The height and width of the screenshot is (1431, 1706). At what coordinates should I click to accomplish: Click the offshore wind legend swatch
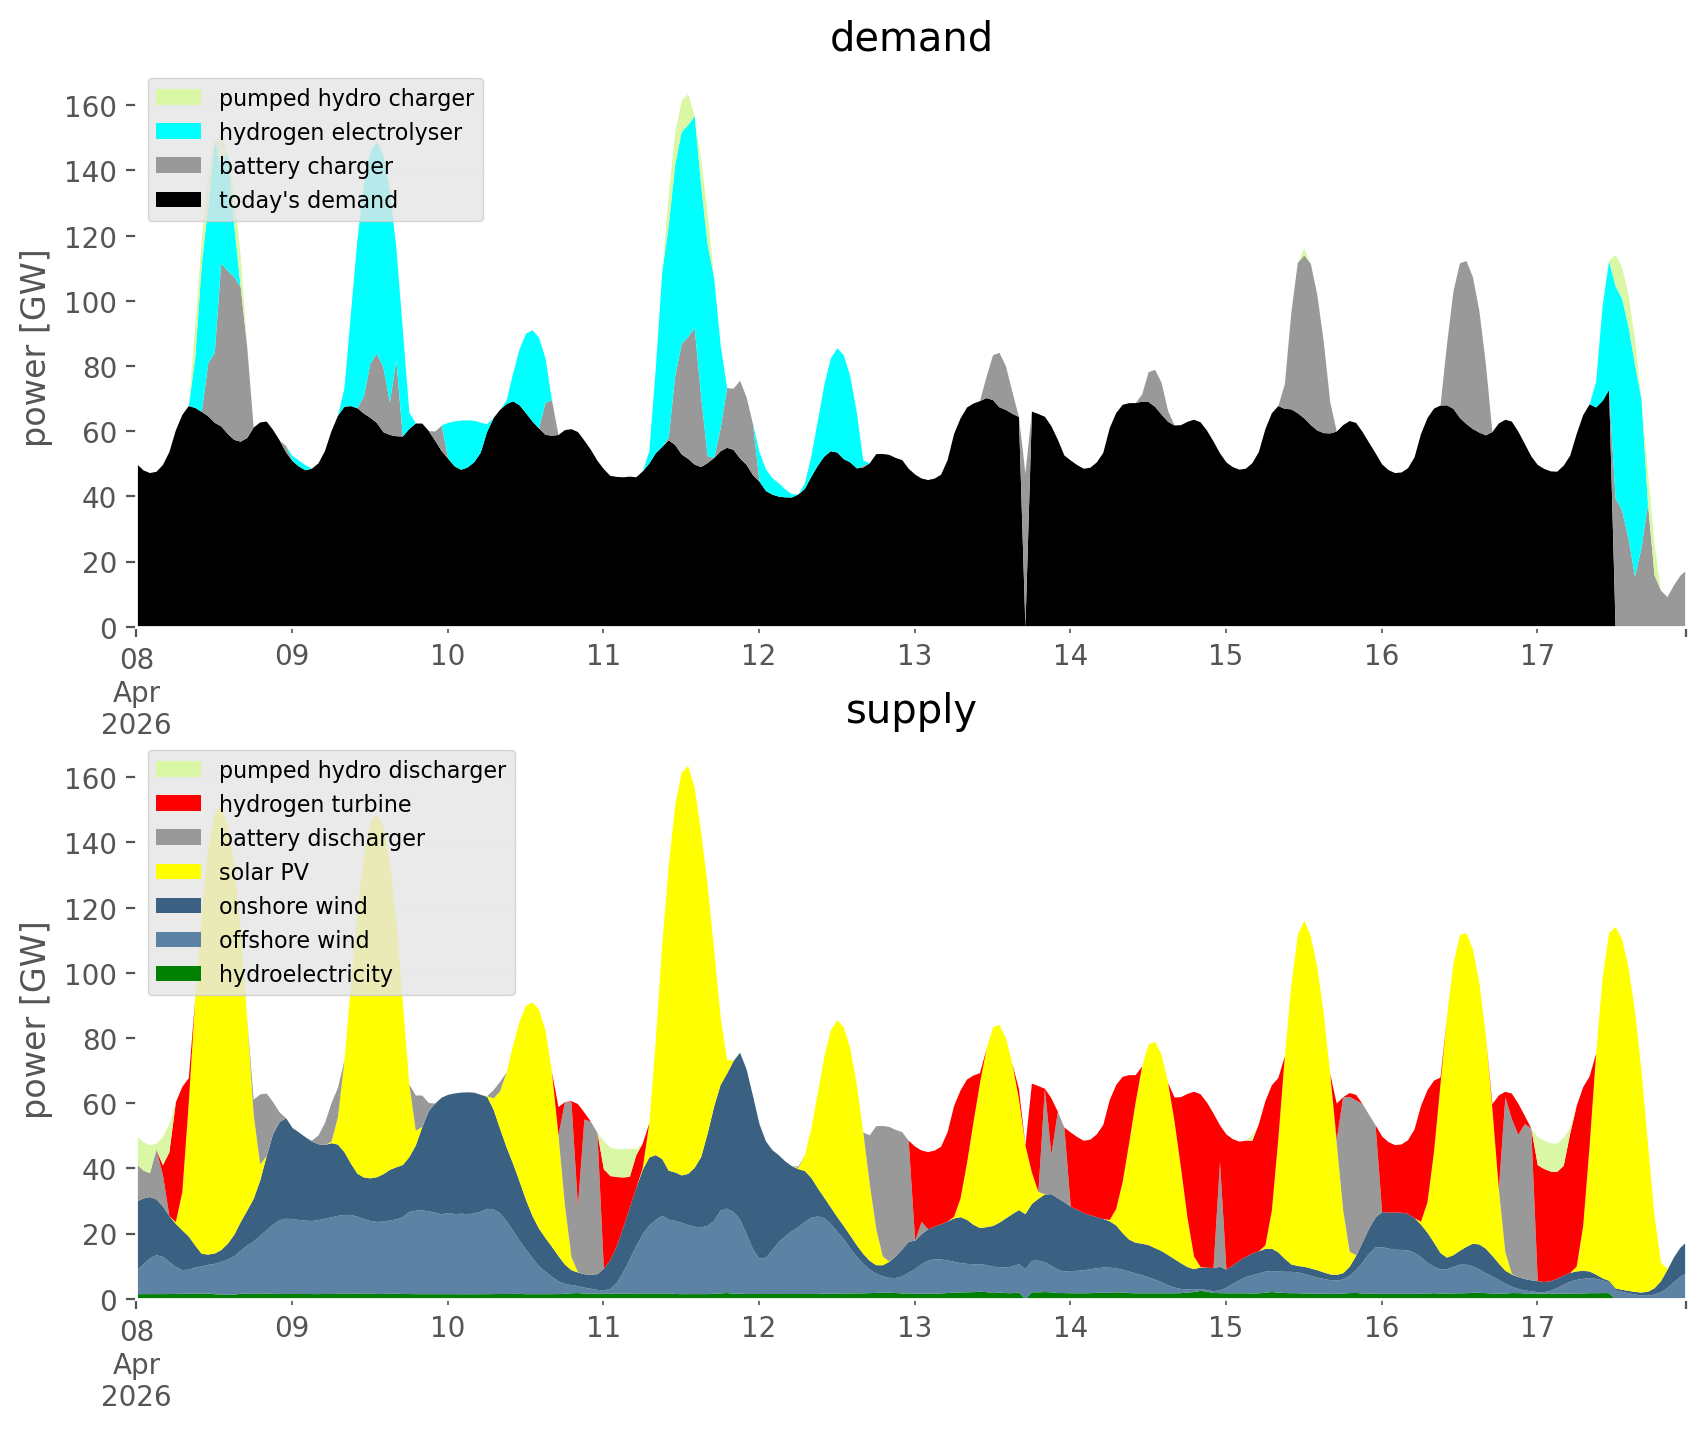tap(180, 940)
